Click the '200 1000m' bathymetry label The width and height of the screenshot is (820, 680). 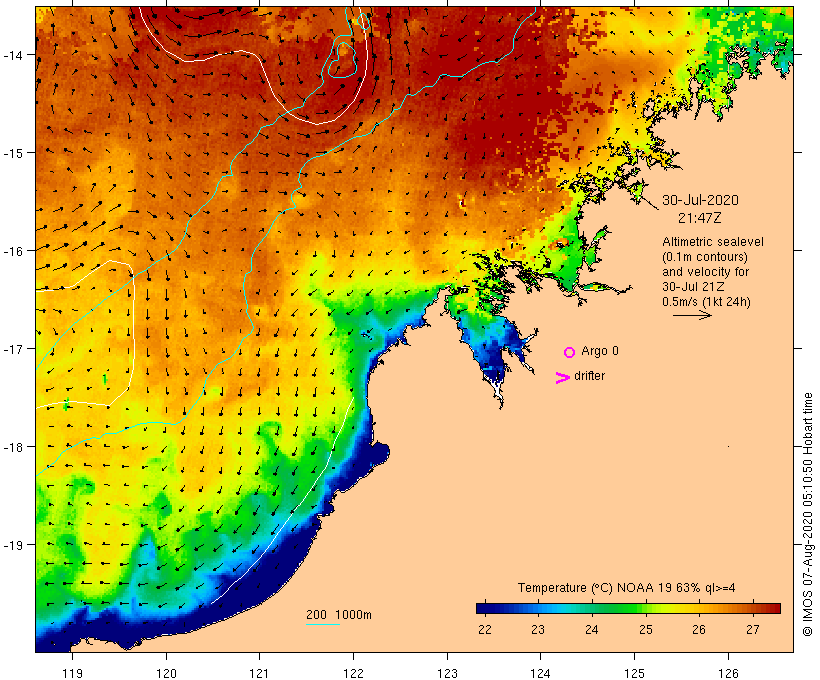[x=339, y=615]
